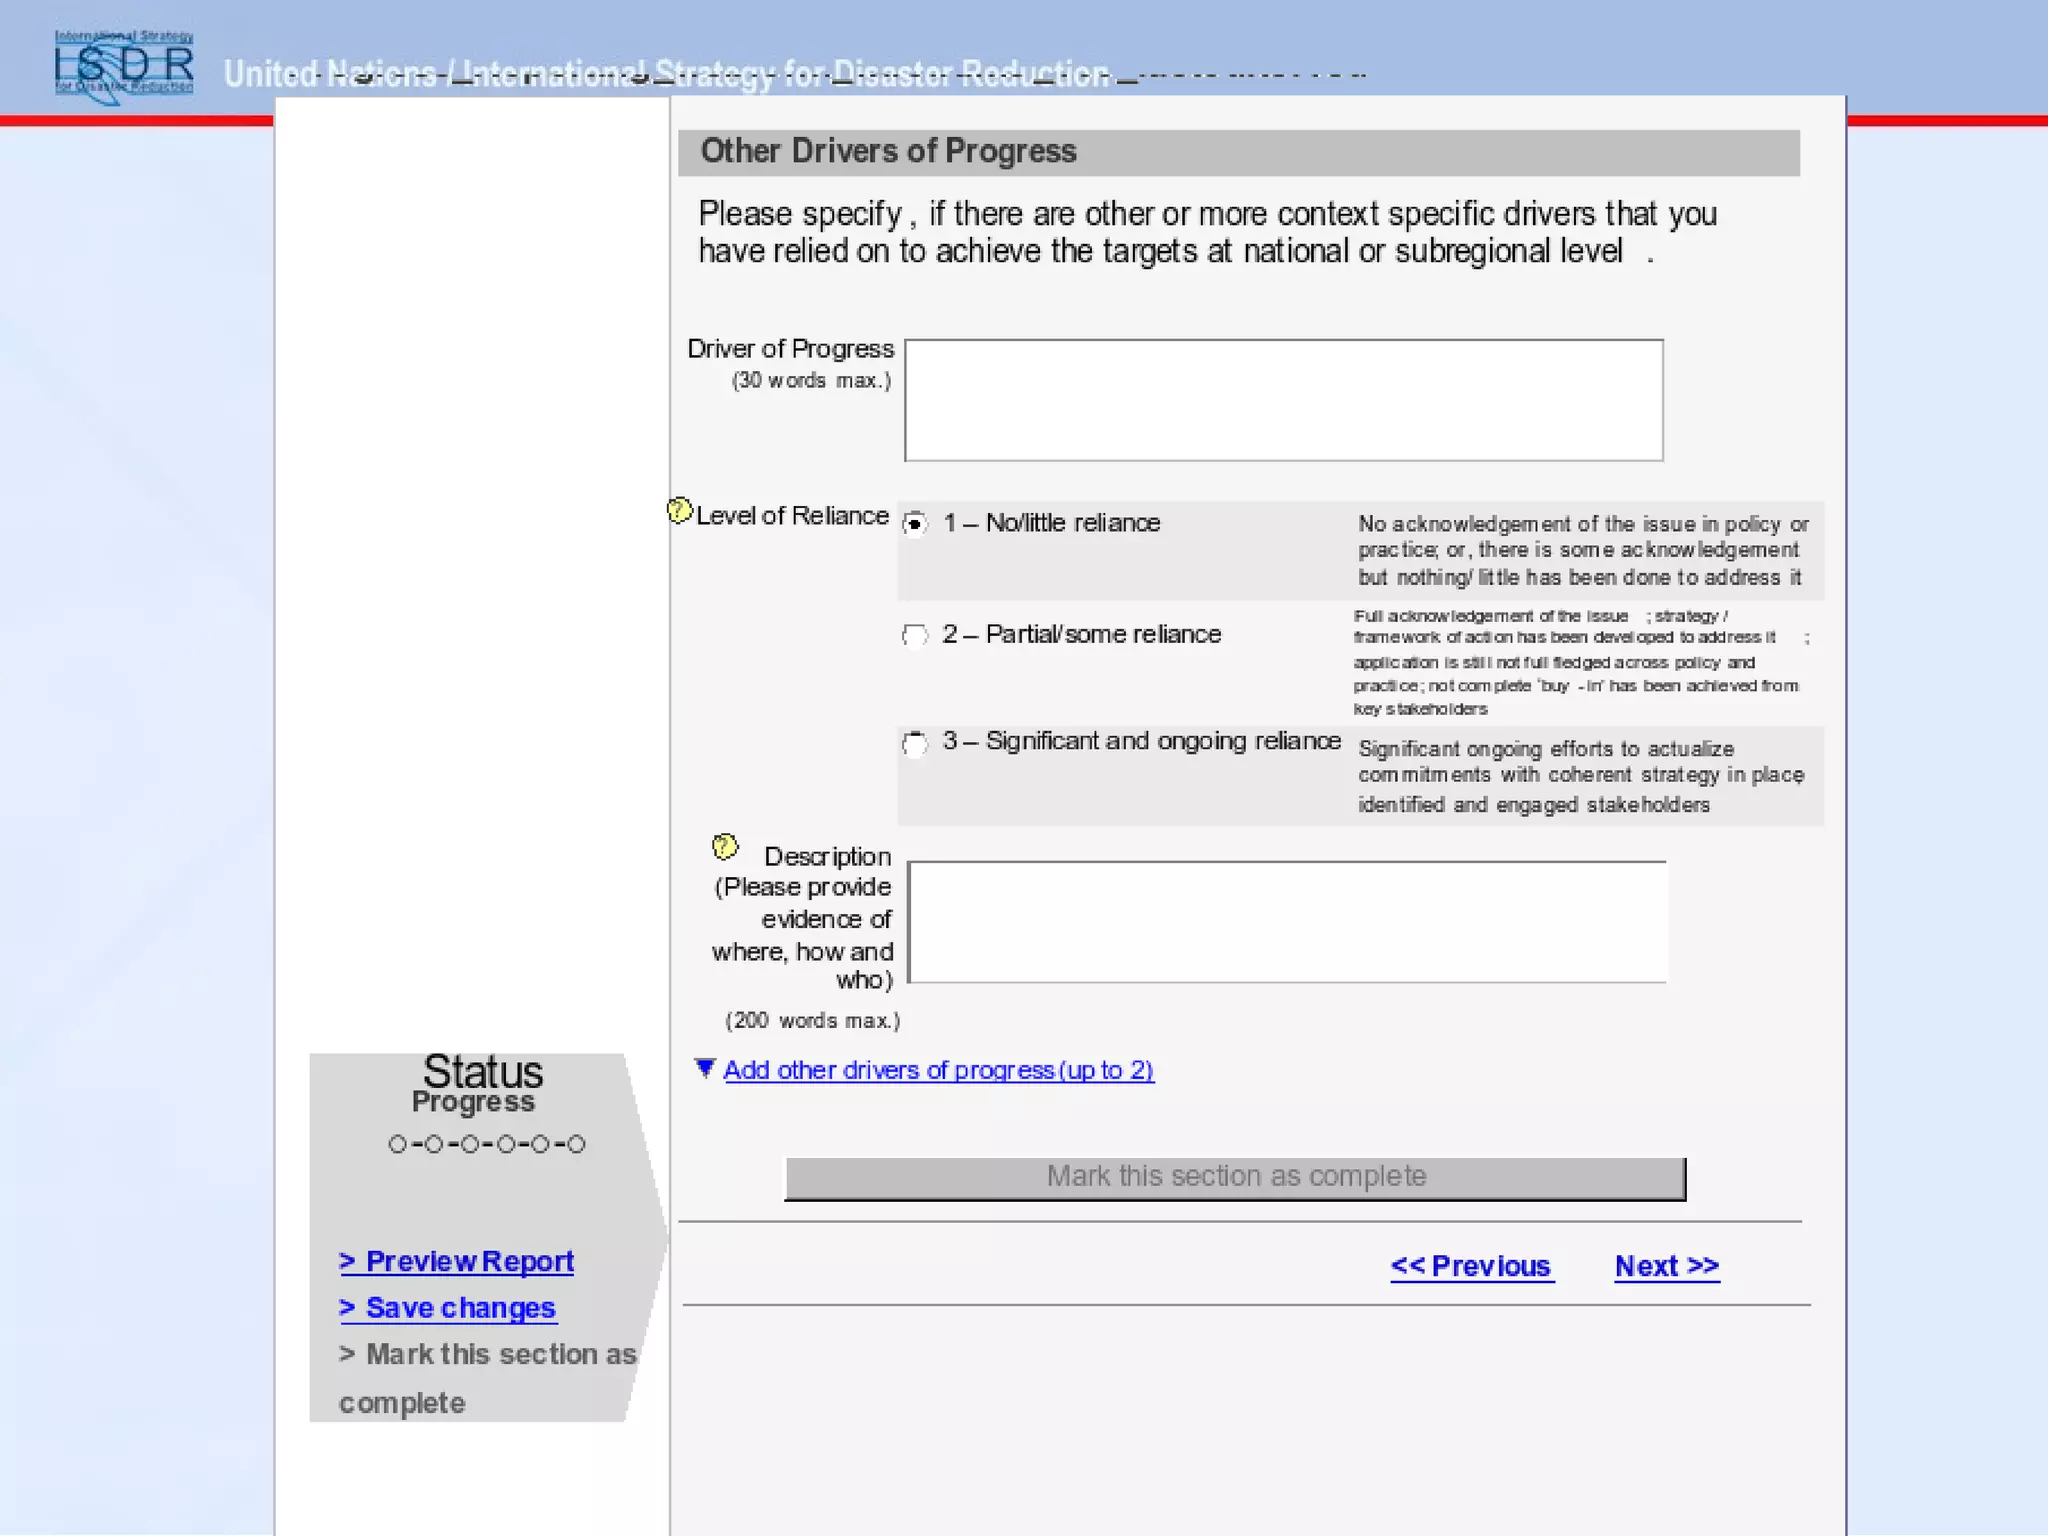Click into Driver of Progress text box

(1283, 400)
